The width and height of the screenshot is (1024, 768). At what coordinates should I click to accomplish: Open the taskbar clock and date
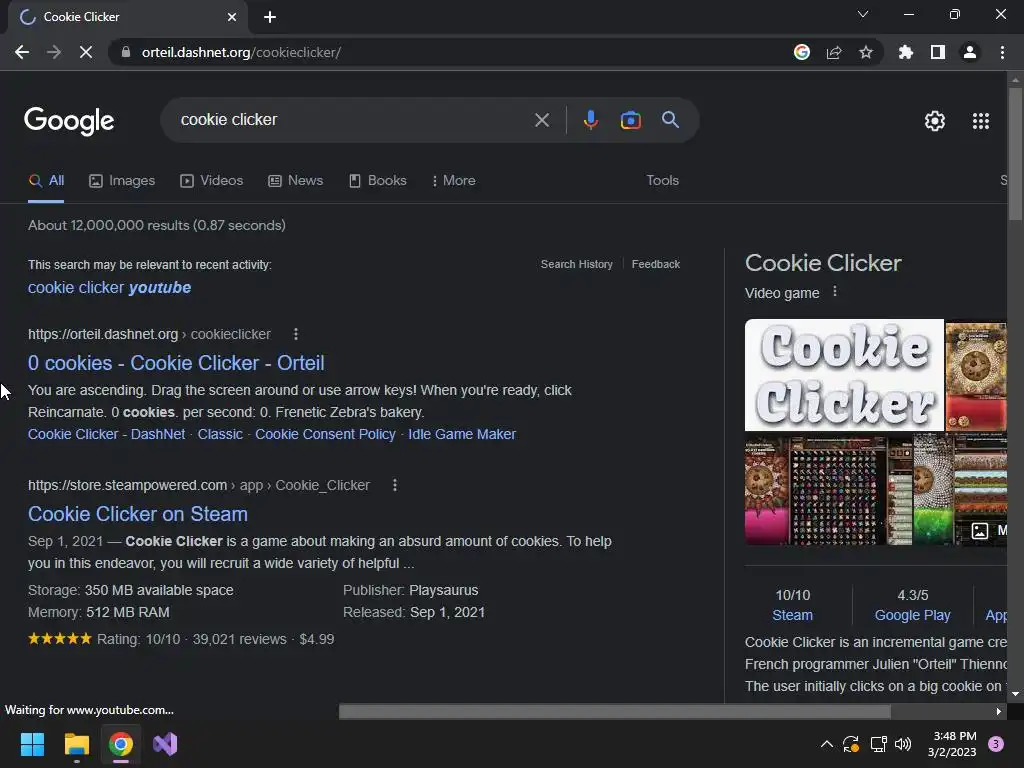(x=952, y=744)
